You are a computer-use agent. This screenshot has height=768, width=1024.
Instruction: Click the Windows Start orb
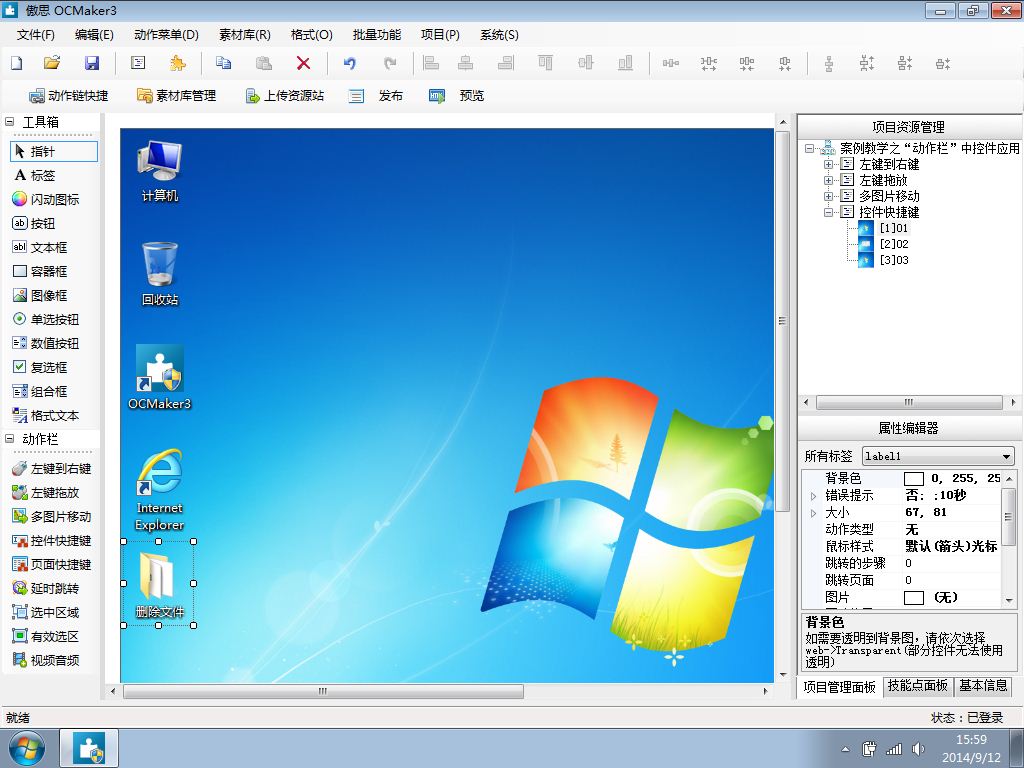[27, 748]
